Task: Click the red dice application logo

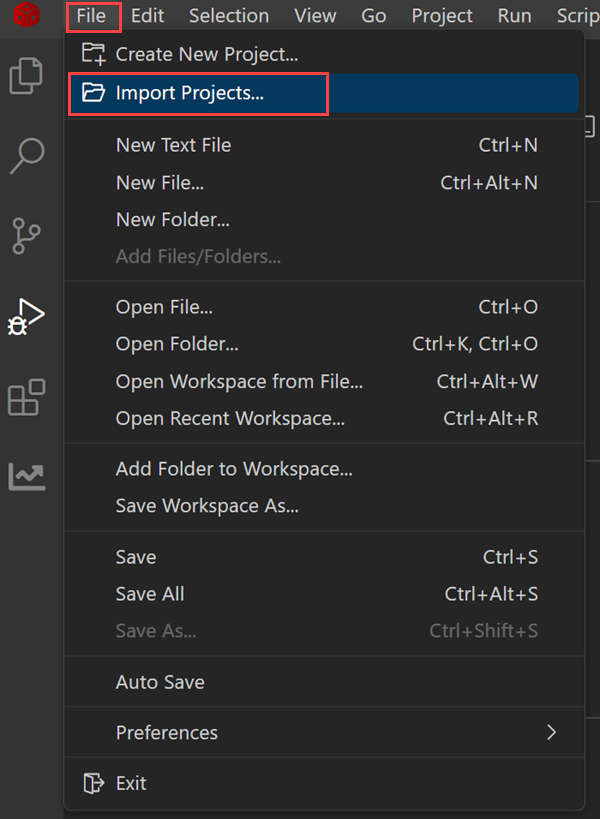Action: [26, 15]
